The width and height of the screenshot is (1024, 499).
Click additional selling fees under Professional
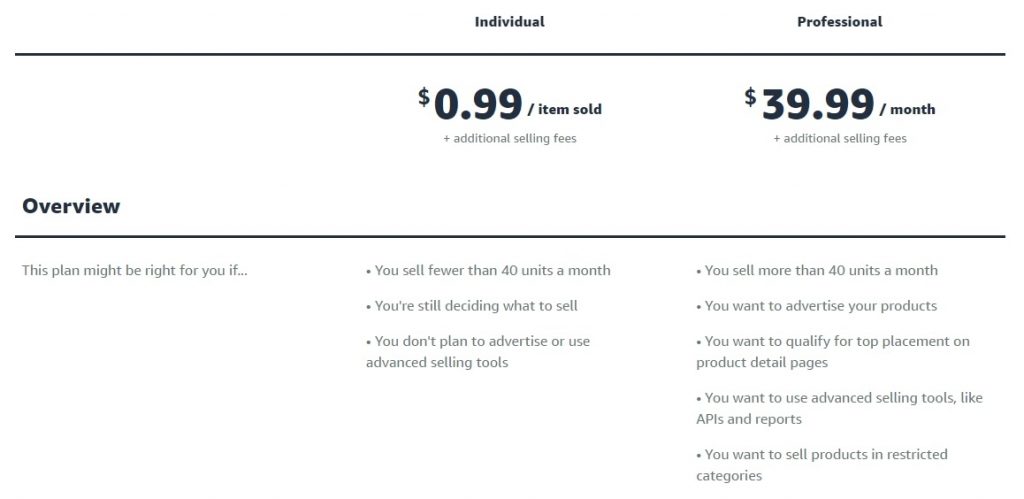coord(840,138)
